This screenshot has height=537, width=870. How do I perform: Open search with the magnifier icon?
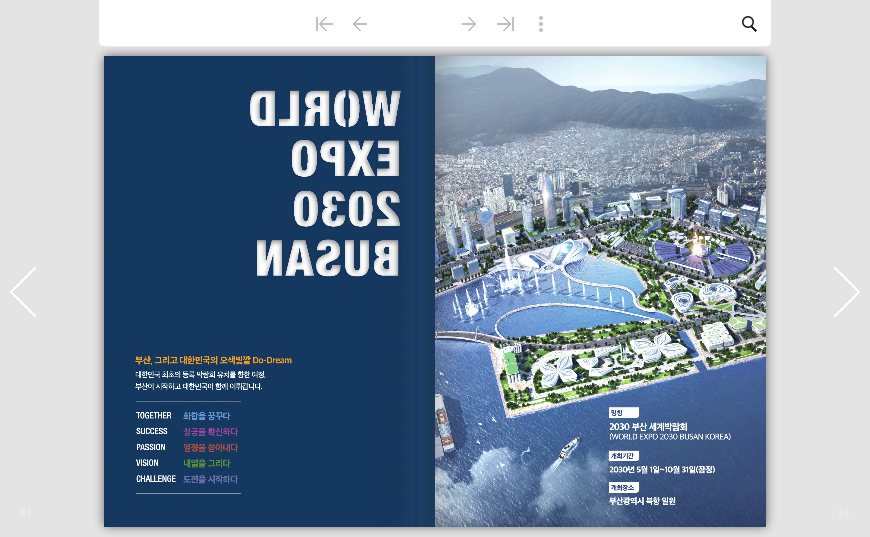(749, 24)
